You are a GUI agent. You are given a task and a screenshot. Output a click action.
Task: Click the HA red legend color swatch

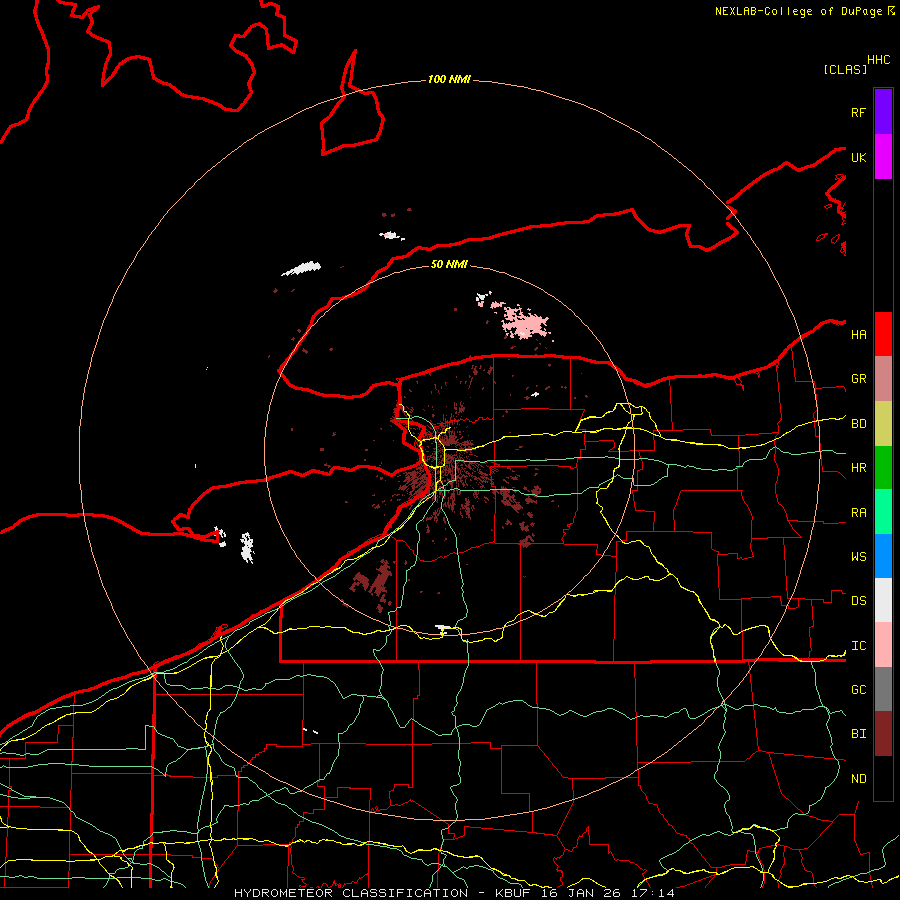883,334
